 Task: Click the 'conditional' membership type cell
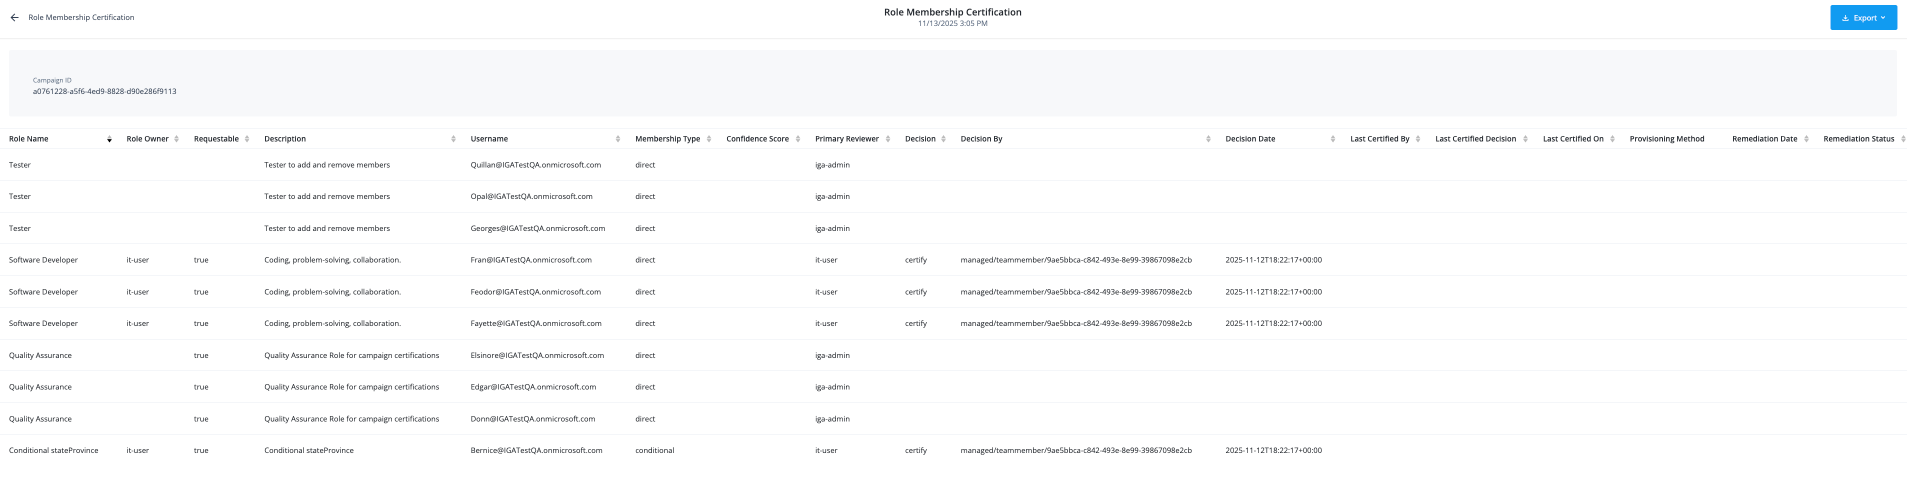[655, 451]
